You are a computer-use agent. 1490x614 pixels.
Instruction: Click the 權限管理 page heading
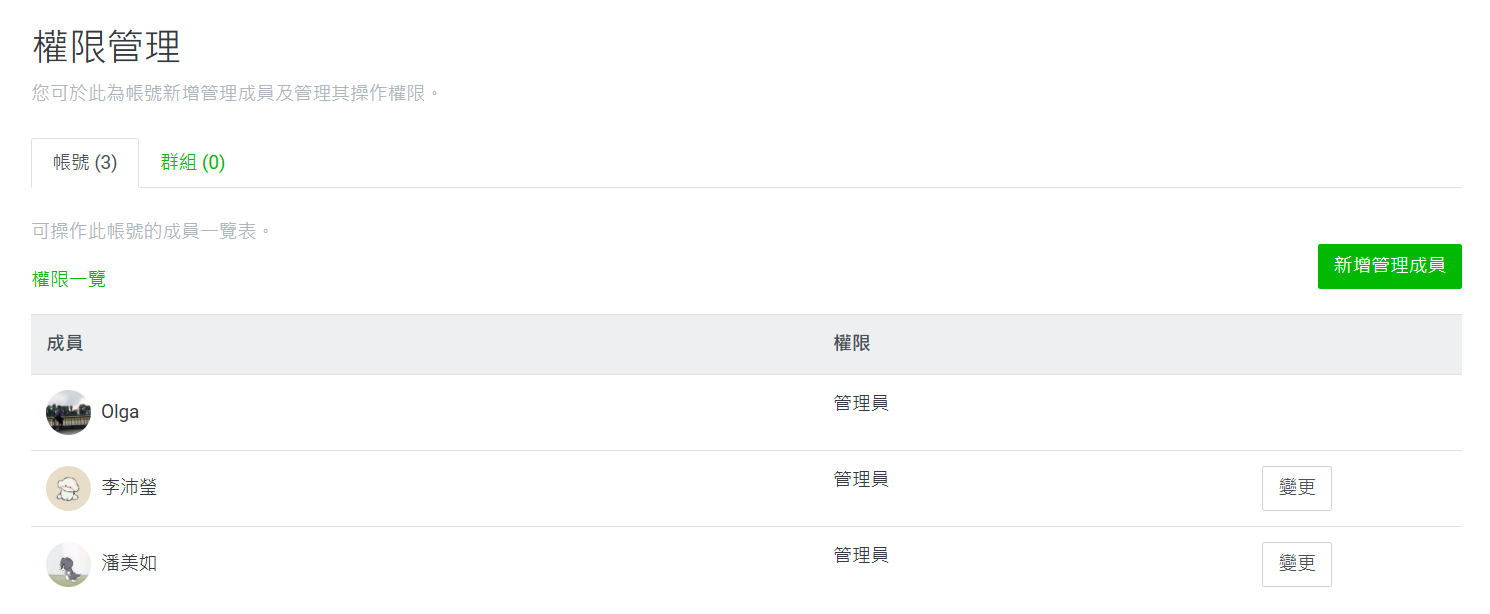(106, 47)
